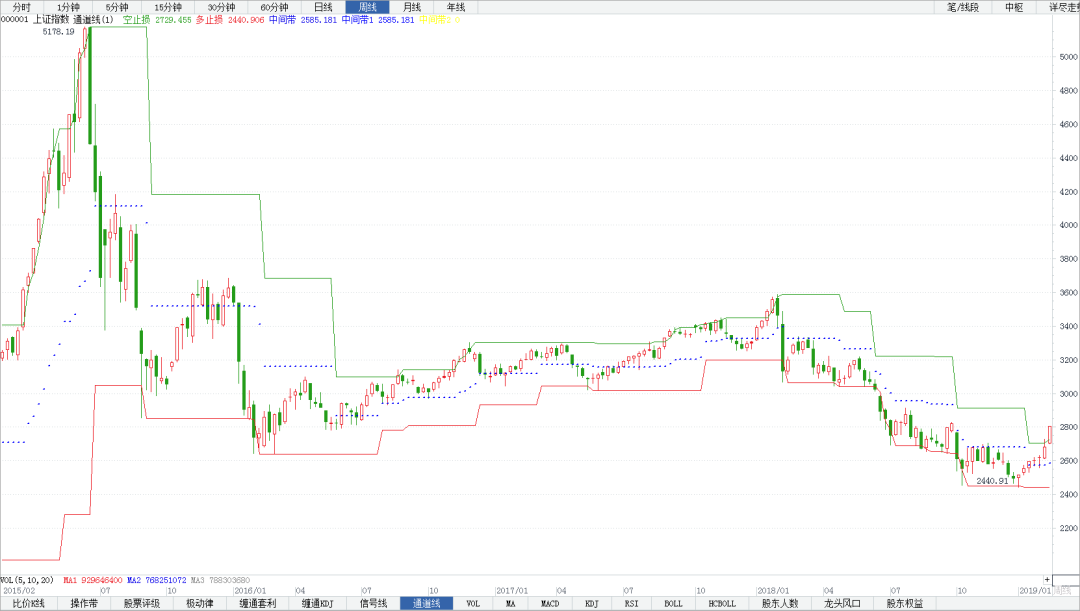1080x611 pixels.
Task: Switch to the 缠通套利 indicator
Action: click(257, 604)
